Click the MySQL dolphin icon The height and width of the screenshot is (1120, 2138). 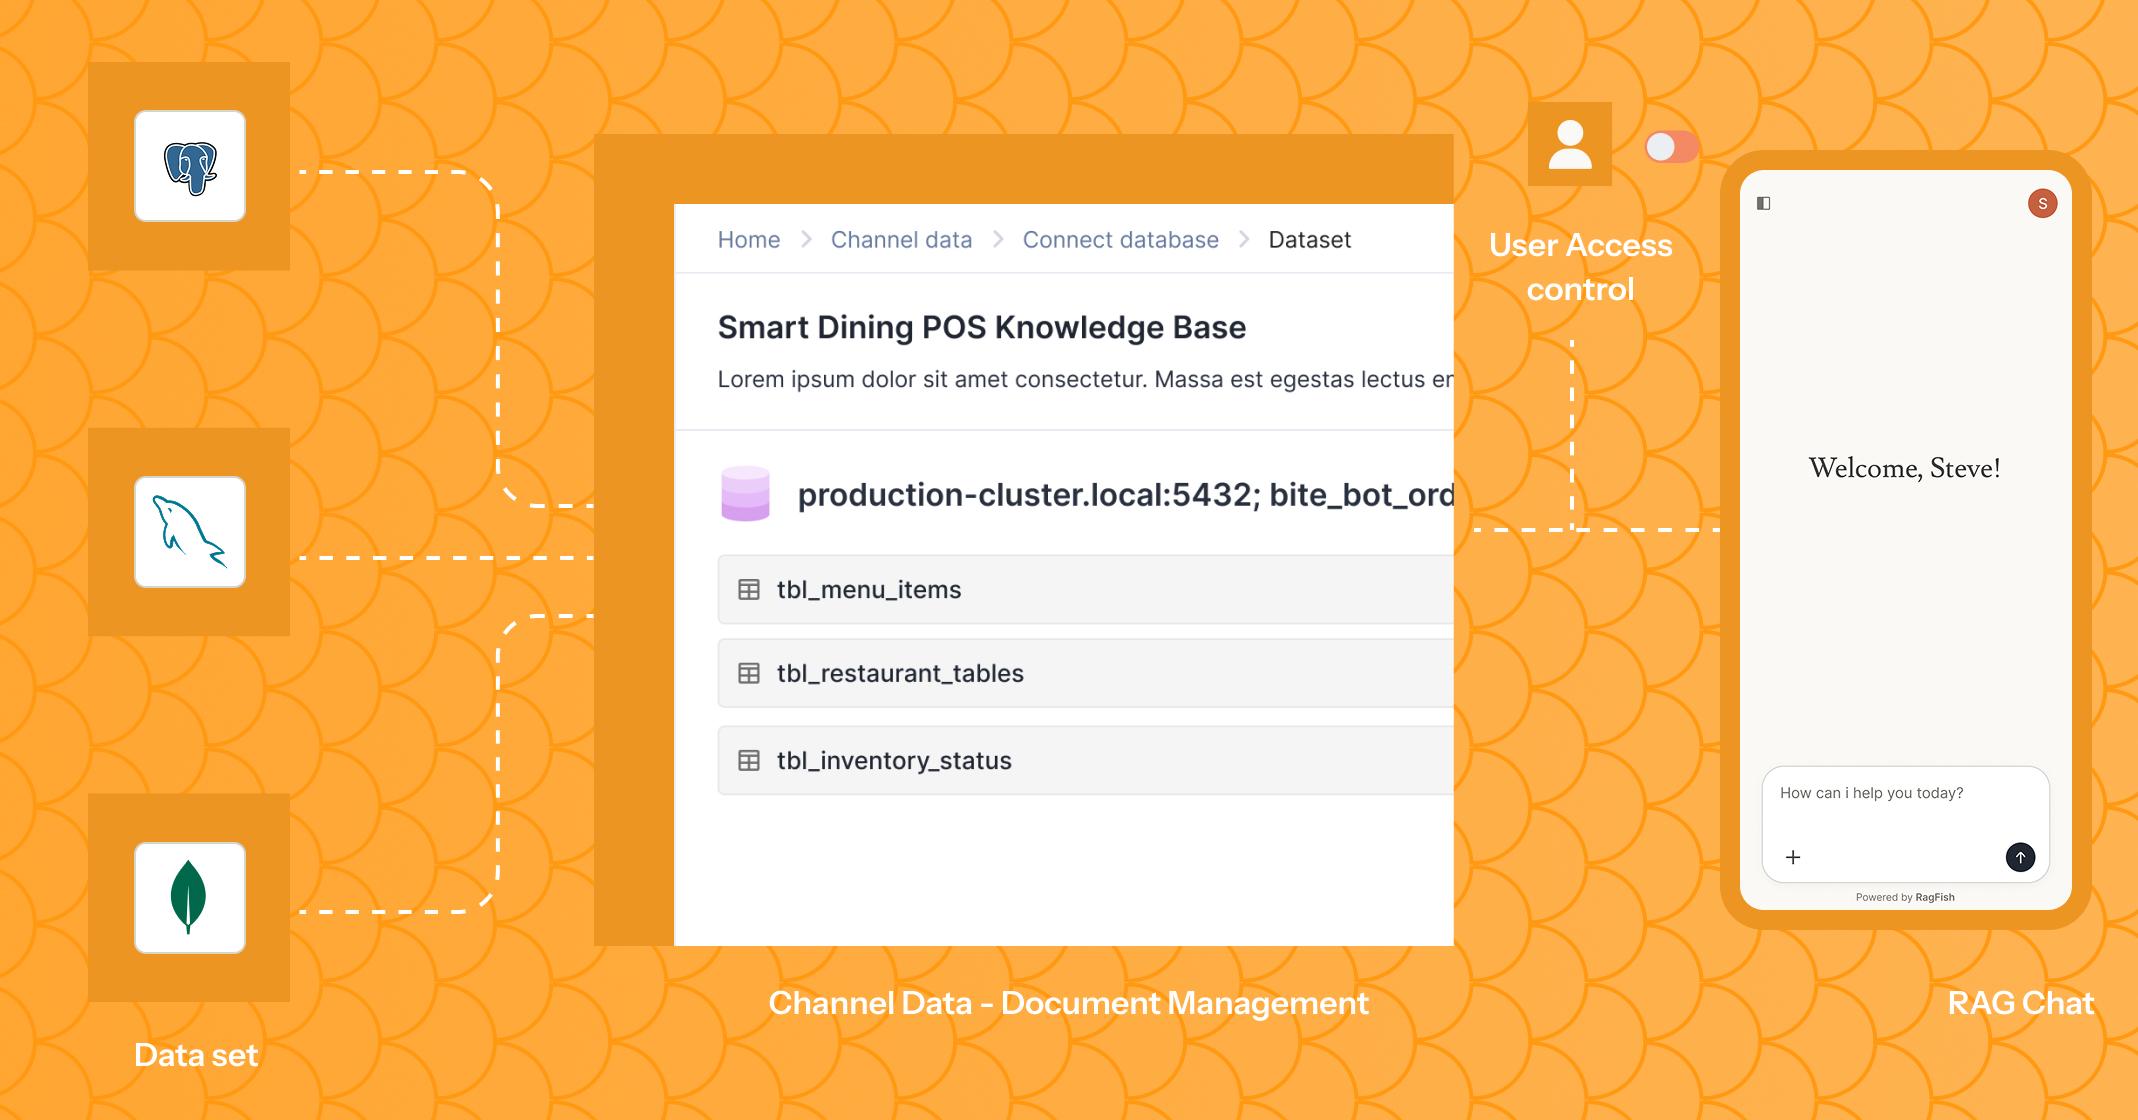190,532
